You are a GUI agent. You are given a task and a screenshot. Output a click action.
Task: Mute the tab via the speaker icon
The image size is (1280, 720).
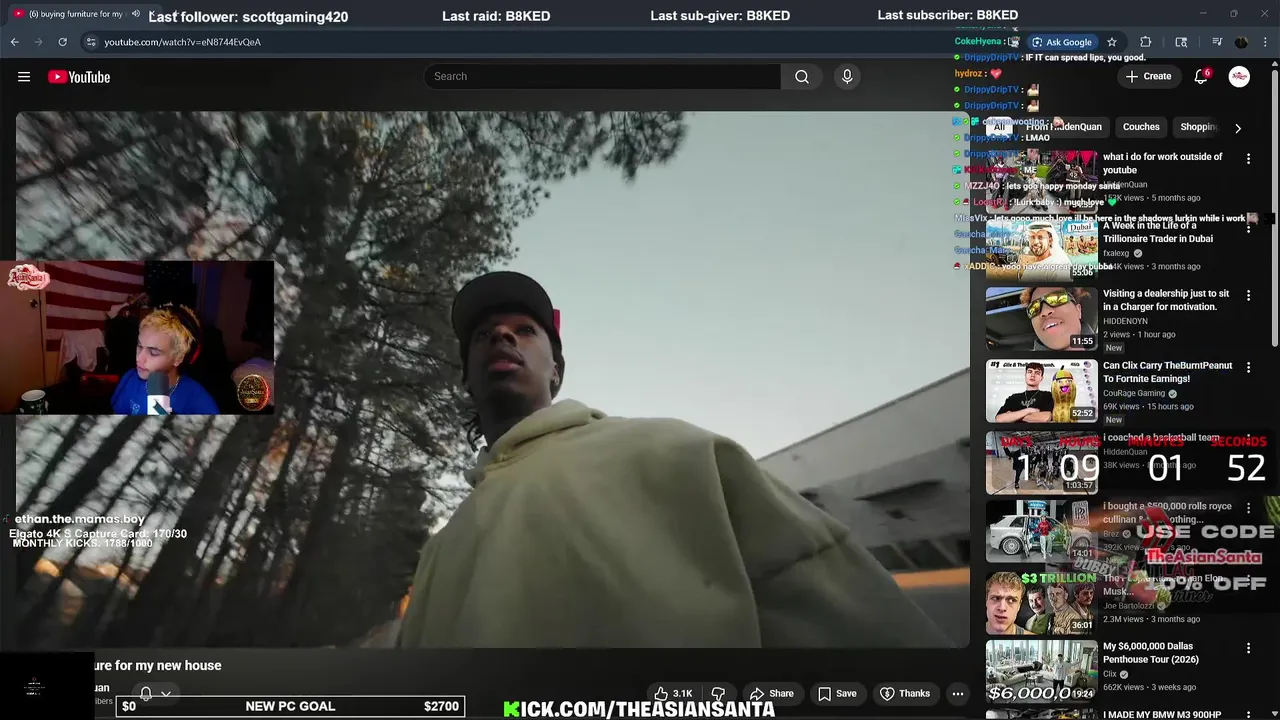pyautogui.click(x=135, y=14)
